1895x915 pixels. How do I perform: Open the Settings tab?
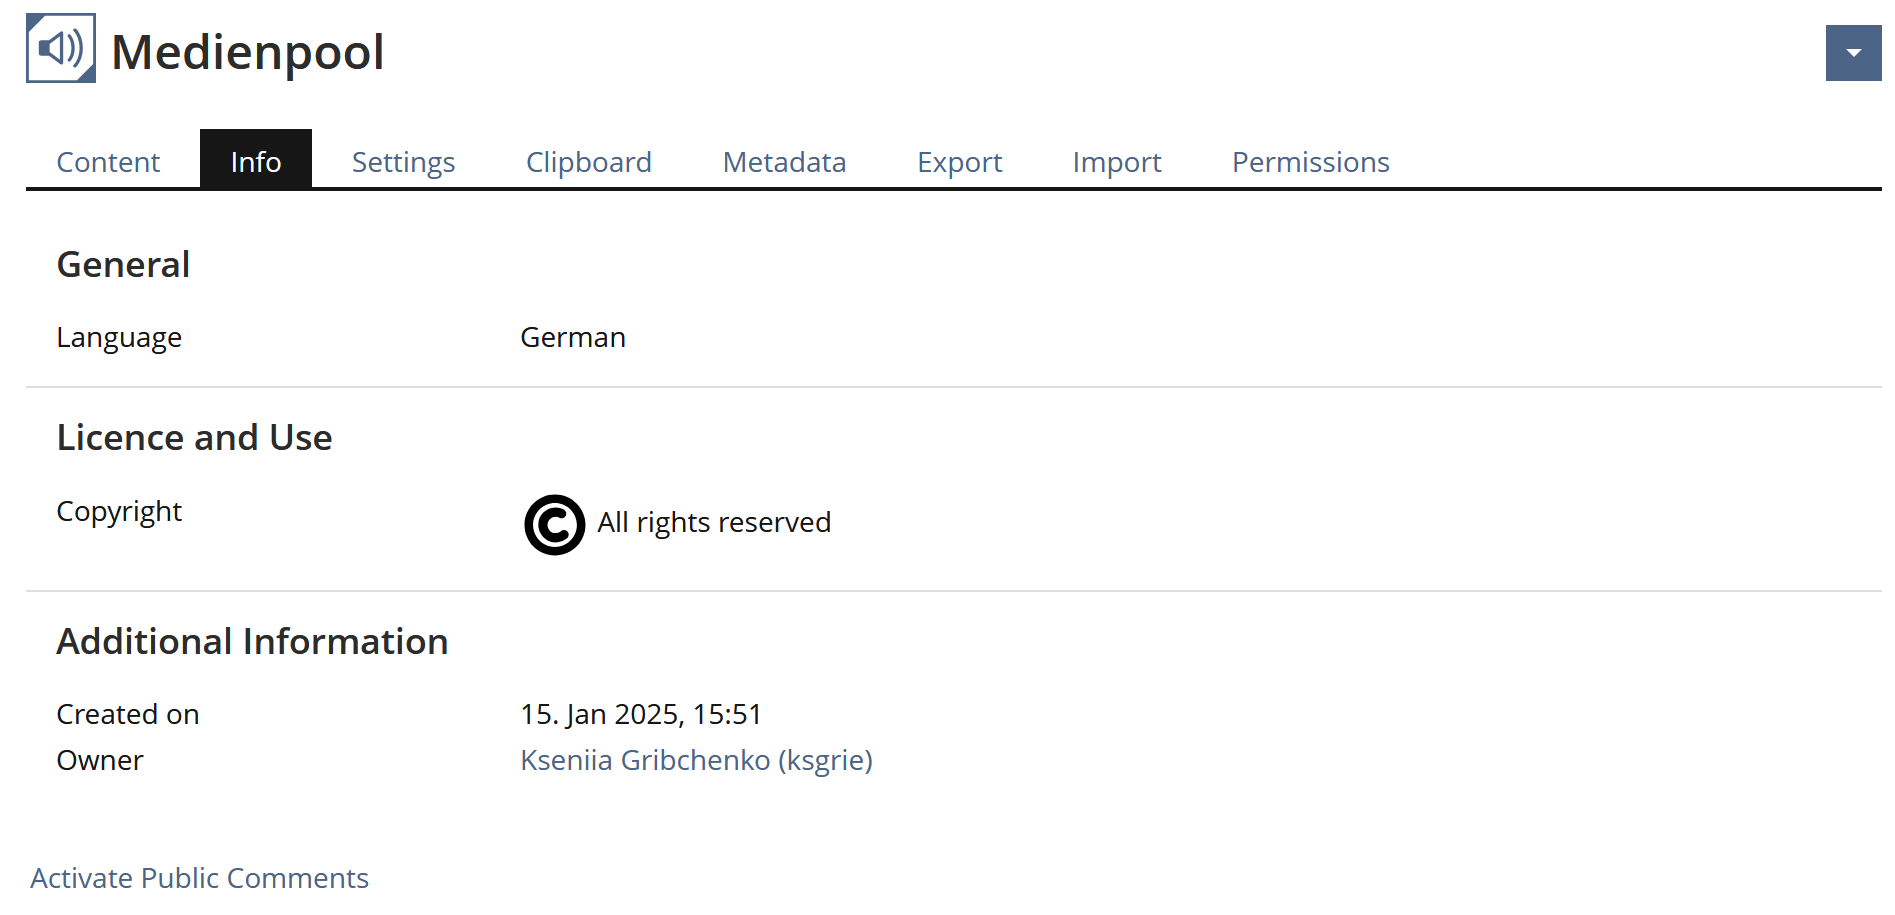pos(403,162)
